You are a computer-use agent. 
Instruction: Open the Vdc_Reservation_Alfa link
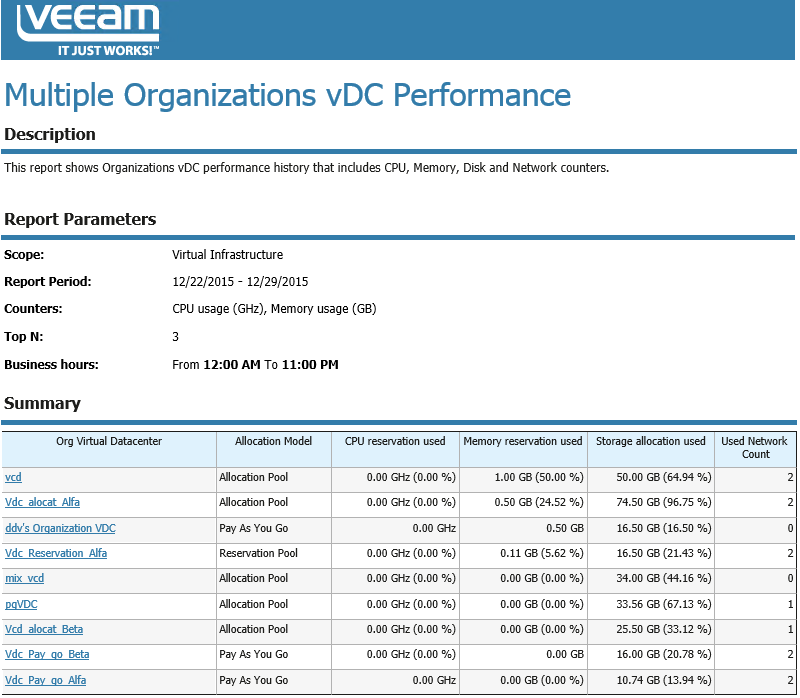[x=56, y=553]
